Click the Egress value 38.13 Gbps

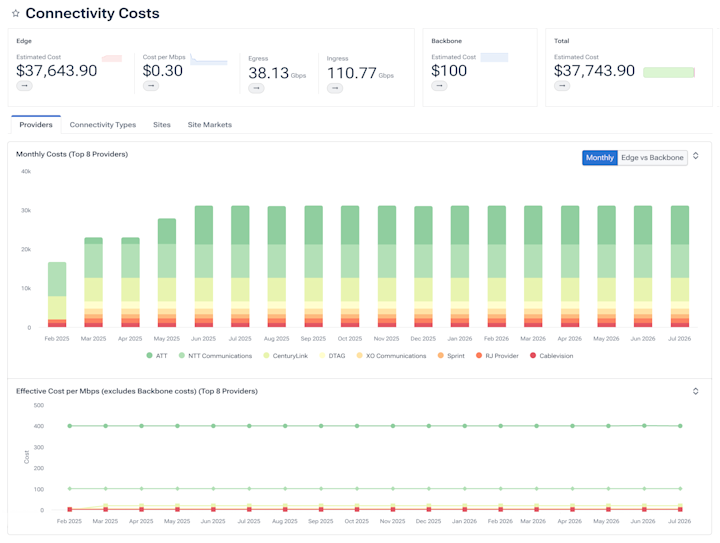(277, 73)
